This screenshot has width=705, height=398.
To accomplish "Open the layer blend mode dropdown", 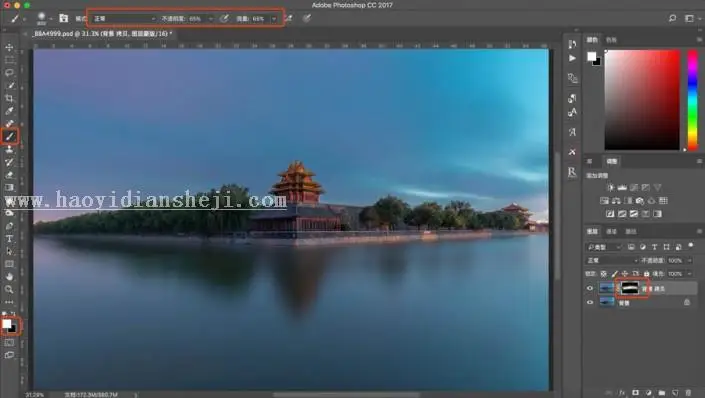I will [x=612, y=260].
